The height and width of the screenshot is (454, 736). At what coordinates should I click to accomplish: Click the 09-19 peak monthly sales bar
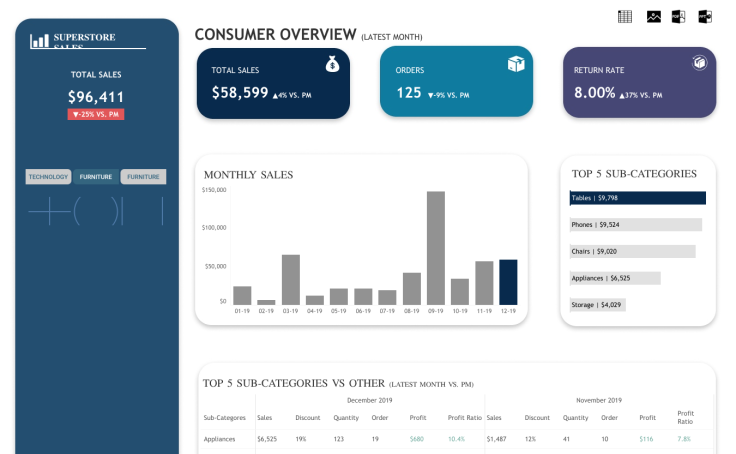tap(436, 248)
